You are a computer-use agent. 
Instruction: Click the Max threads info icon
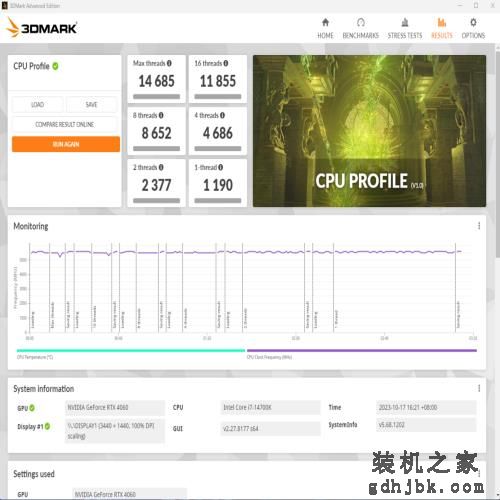click(x=169, y=63)
